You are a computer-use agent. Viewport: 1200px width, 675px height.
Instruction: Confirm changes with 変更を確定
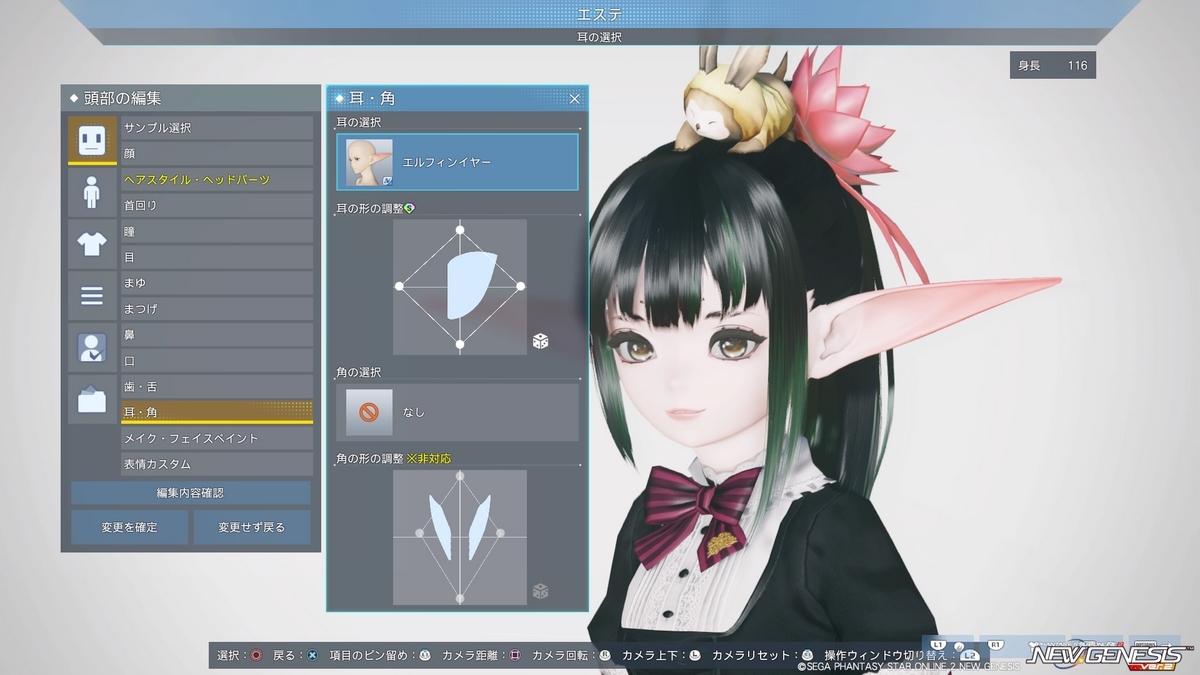click(129, 527)
